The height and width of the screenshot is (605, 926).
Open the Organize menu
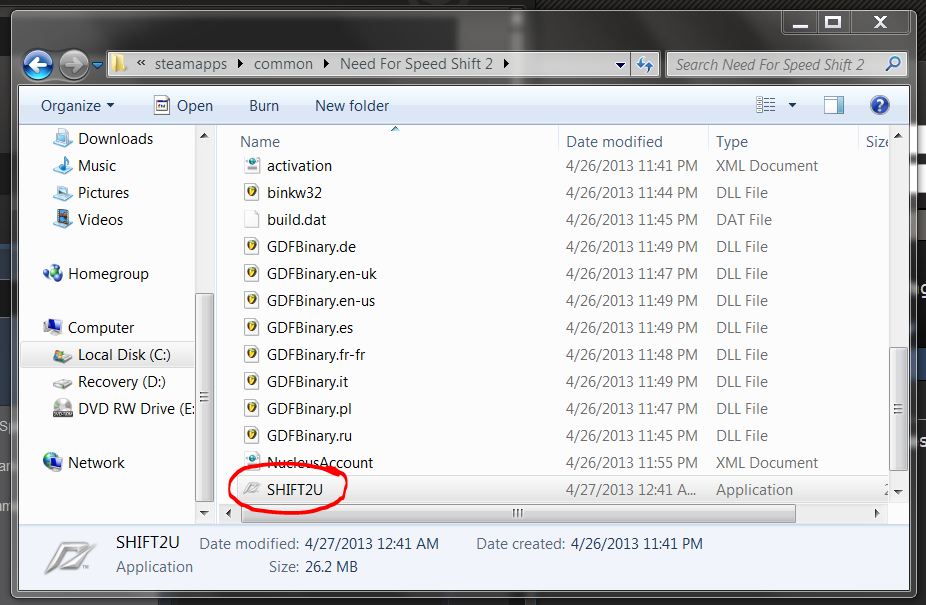click(x=77, y=106)
